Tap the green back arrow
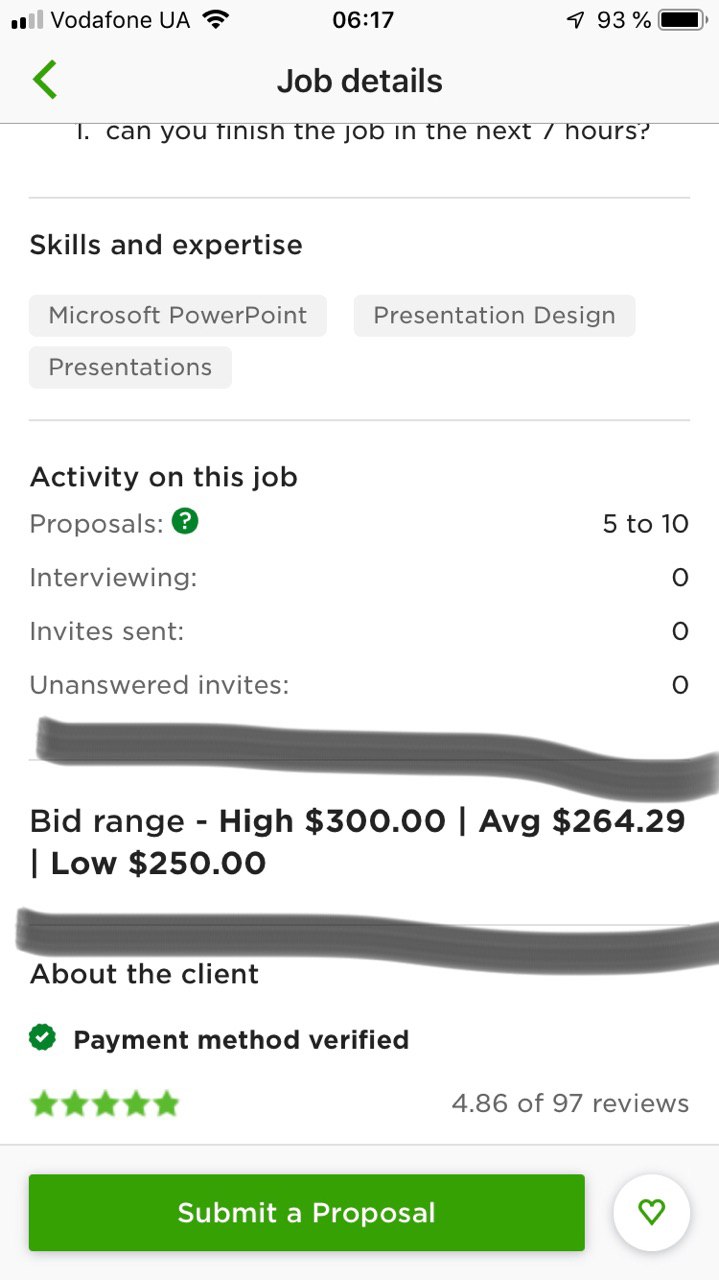This screenshot has width=719, height=1280. click(x=45, y=80)
